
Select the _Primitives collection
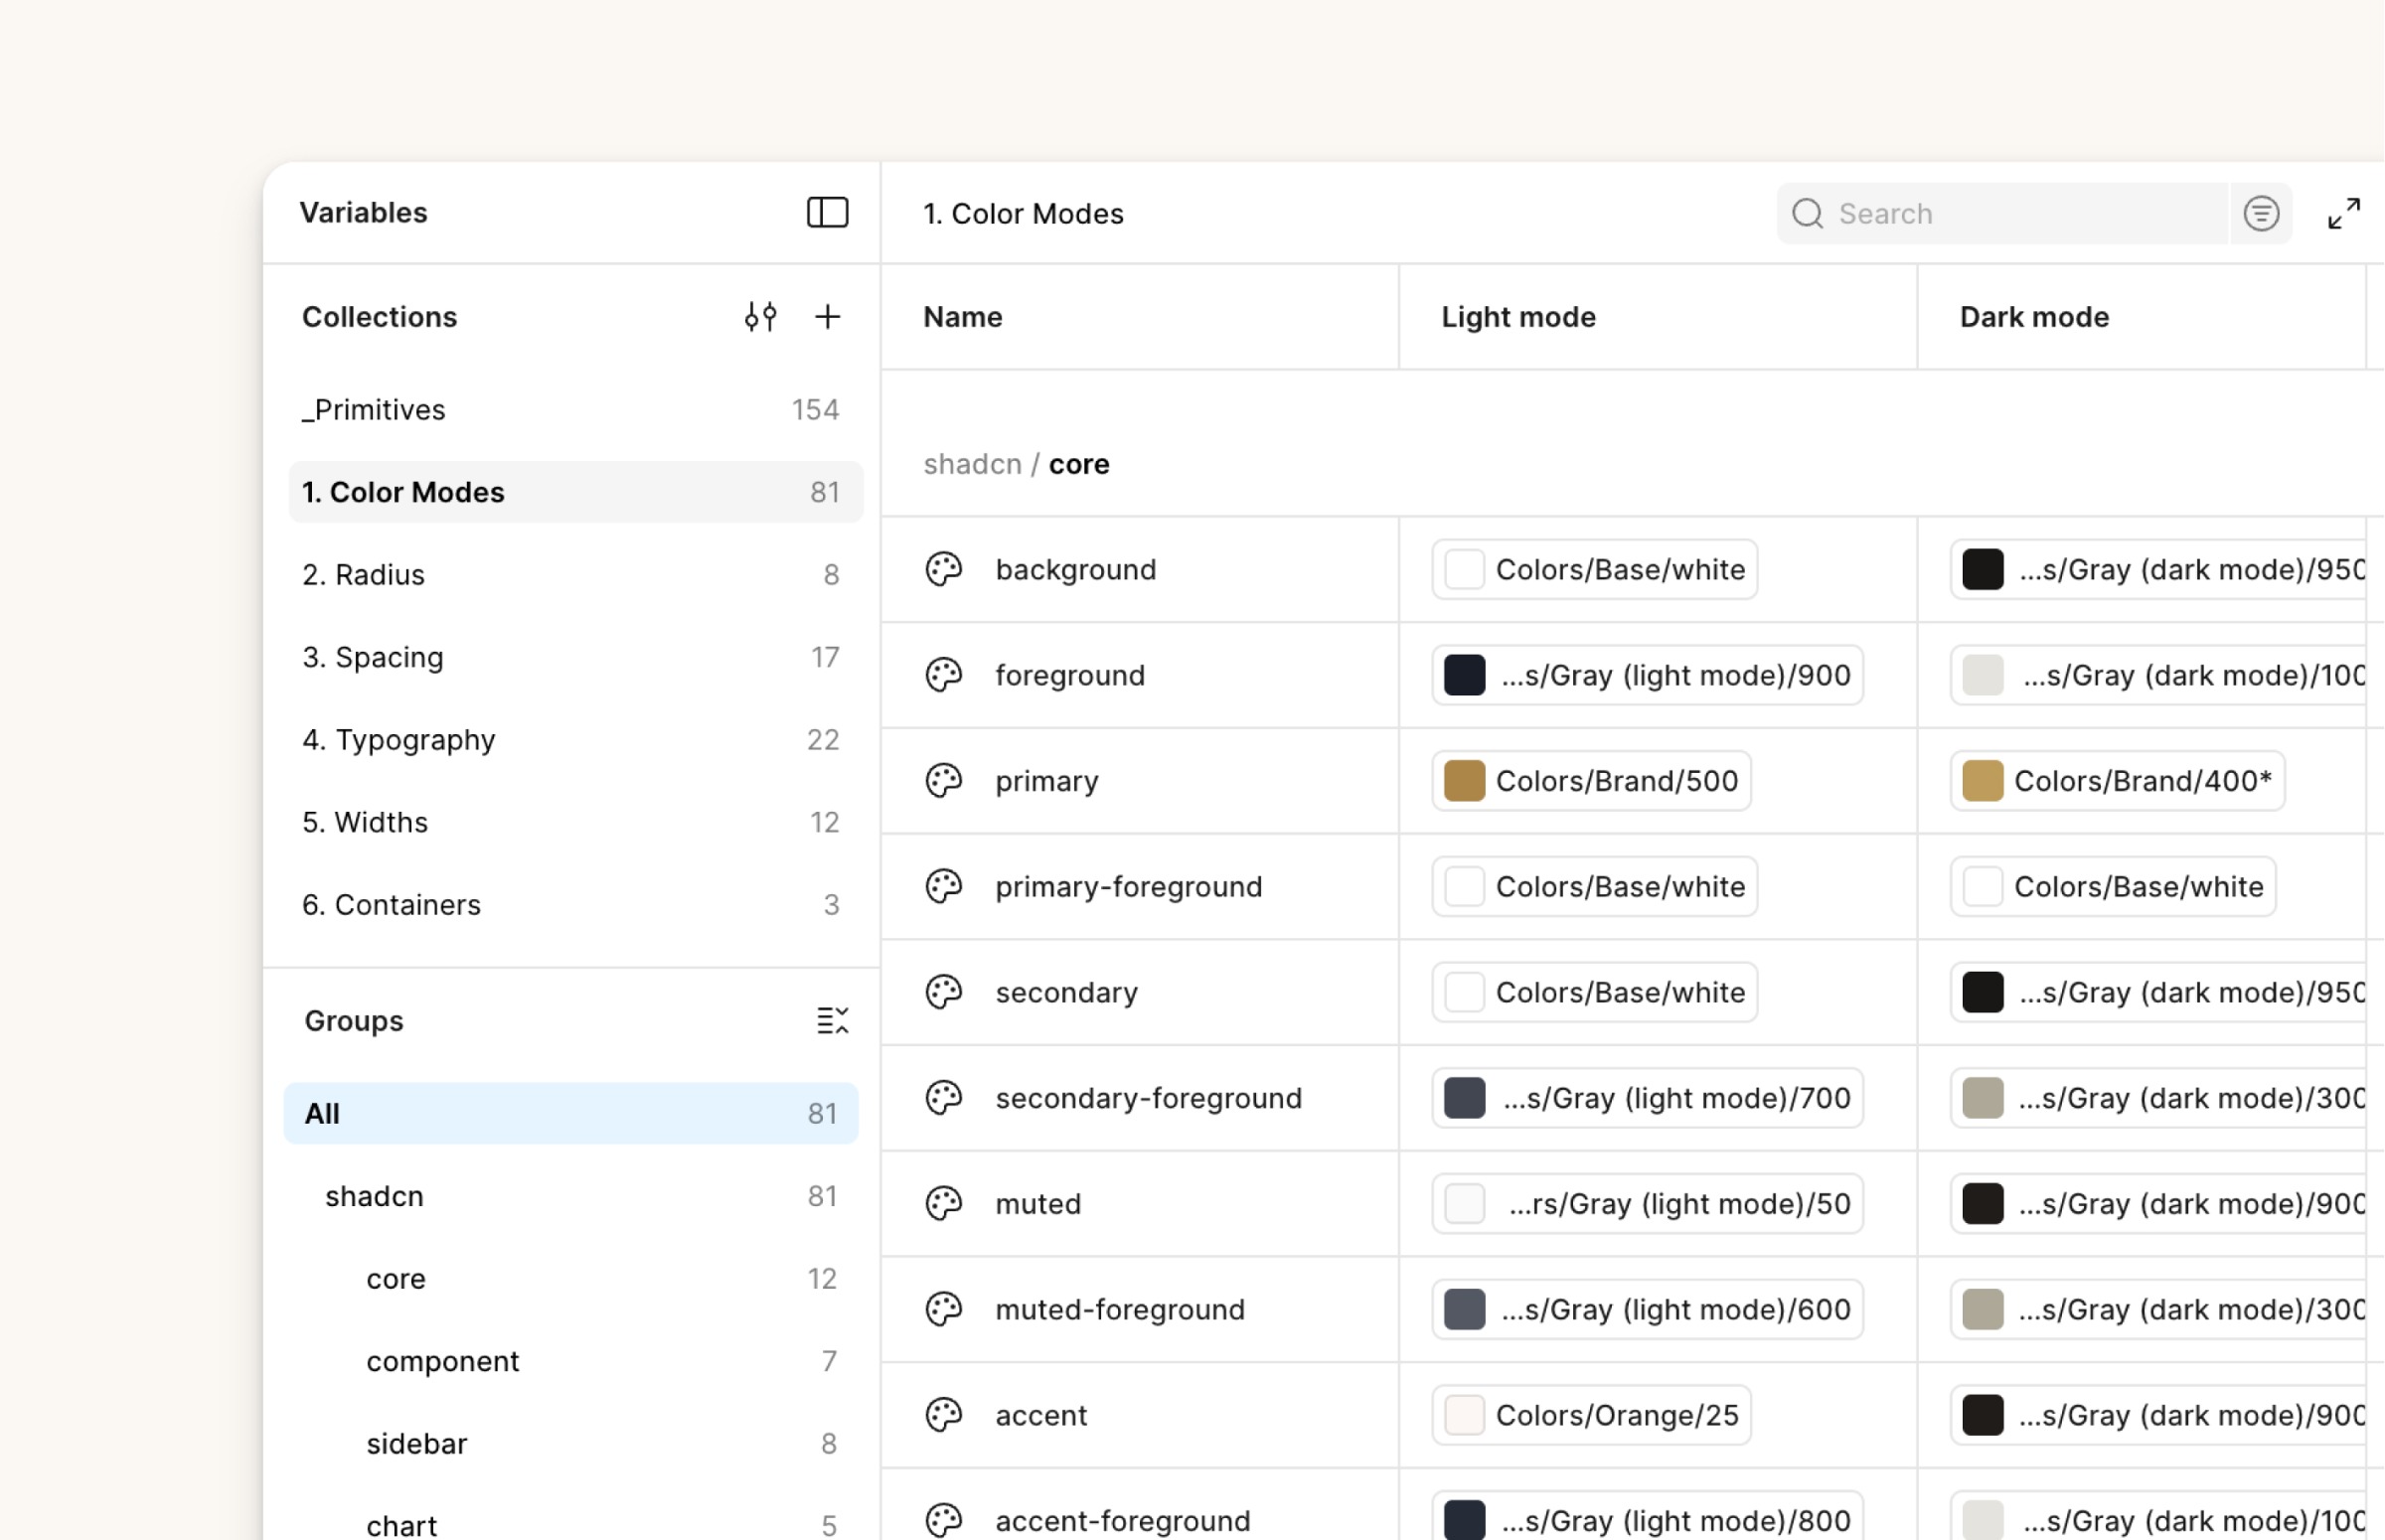click(576, 410)
